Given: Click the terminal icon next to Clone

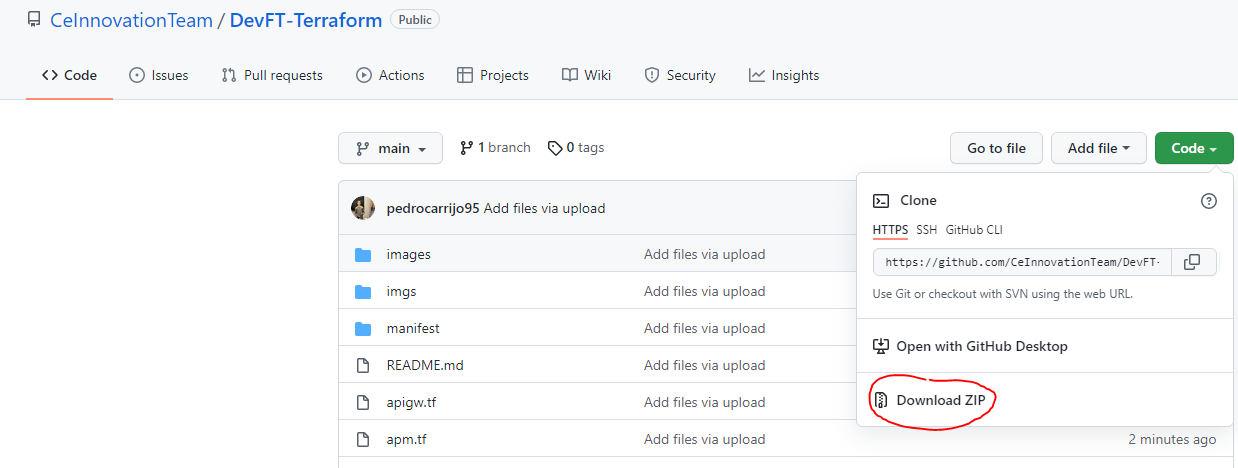Looking at the screenshot, I should (881, 201).
